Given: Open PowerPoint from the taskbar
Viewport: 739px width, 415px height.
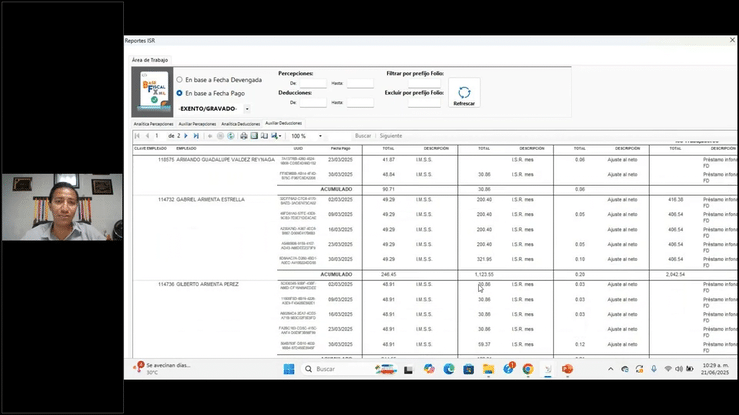Looking at the screenshot, I should tap(567, 369).
